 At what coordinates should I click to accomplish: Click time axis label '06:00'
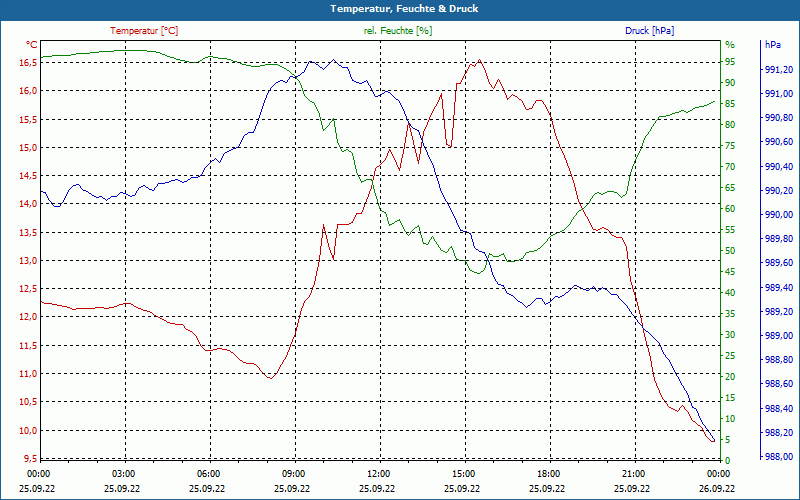208,473
